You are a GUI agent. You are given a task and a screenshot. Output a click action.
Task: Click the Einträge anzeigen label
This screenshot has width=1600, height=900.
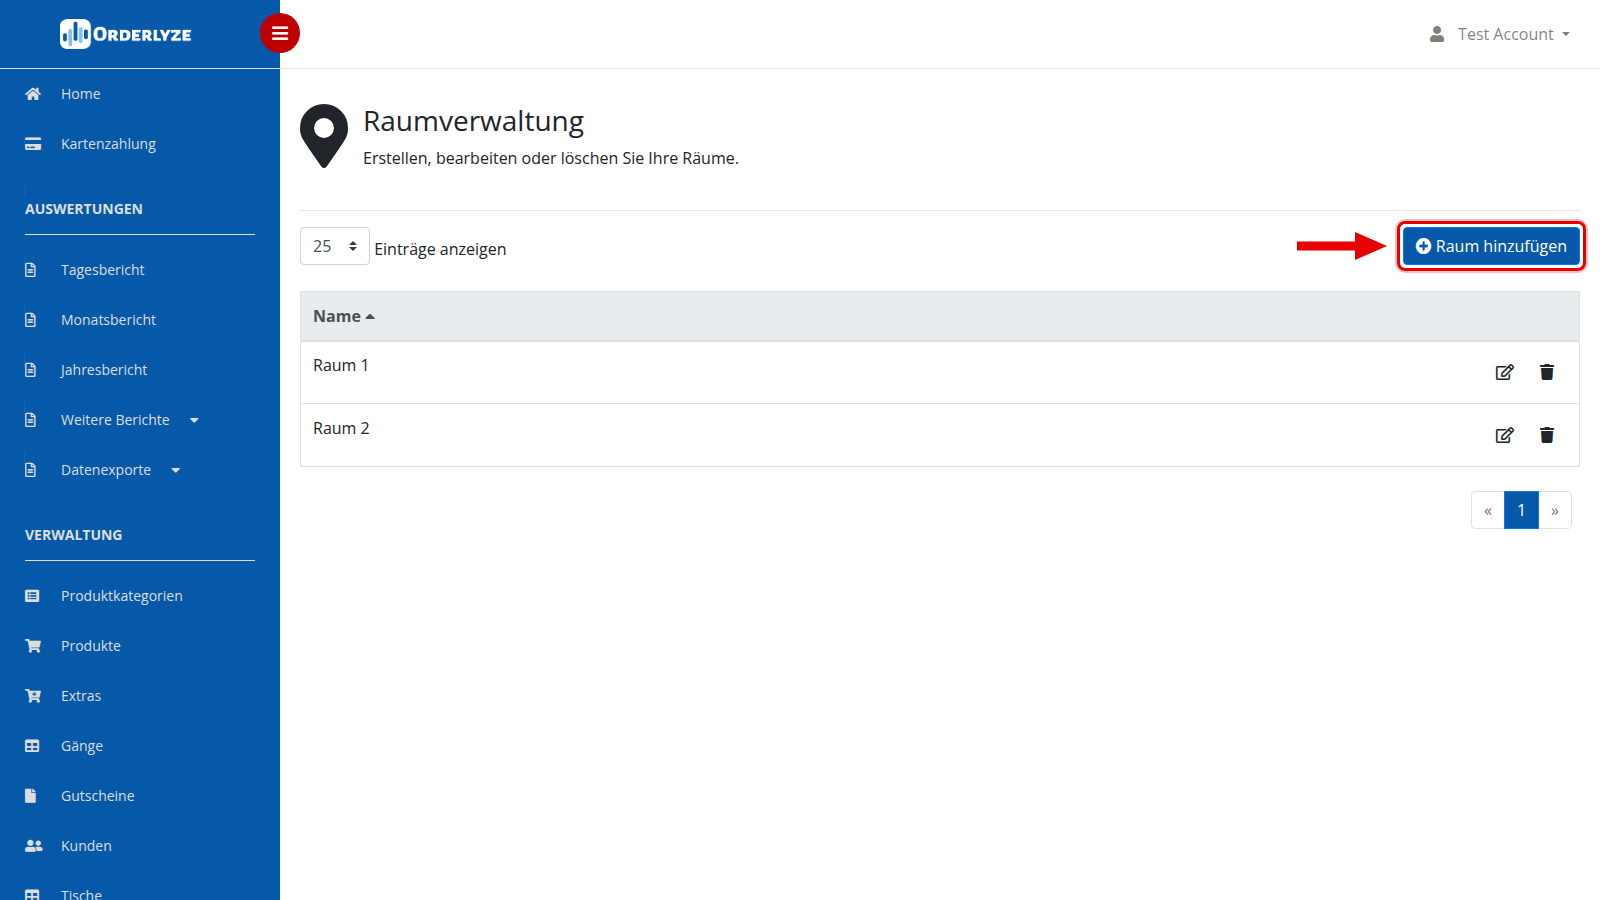[440, 249]
